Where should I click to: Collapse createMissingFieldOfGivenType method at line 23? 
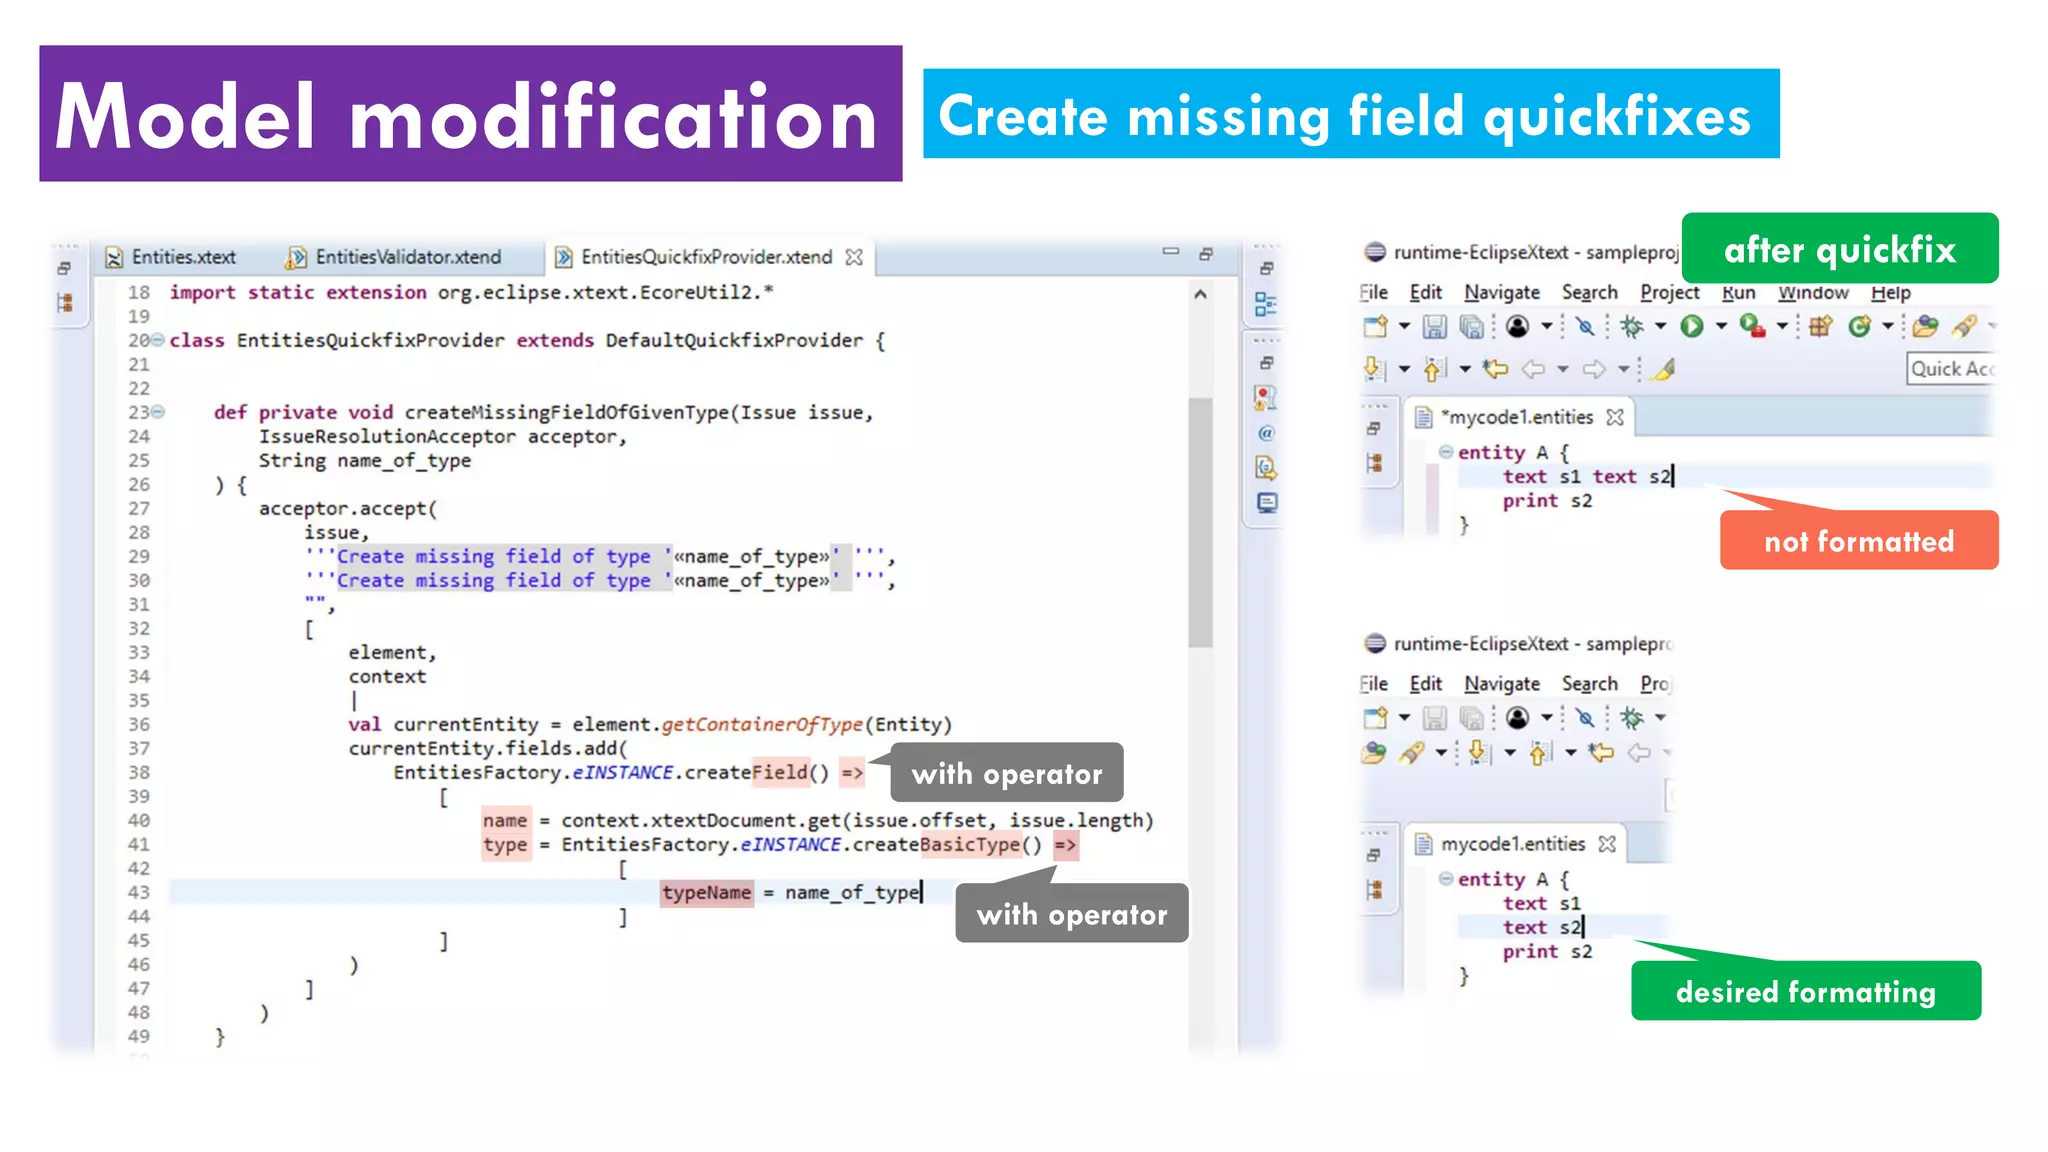pos(158,412)
